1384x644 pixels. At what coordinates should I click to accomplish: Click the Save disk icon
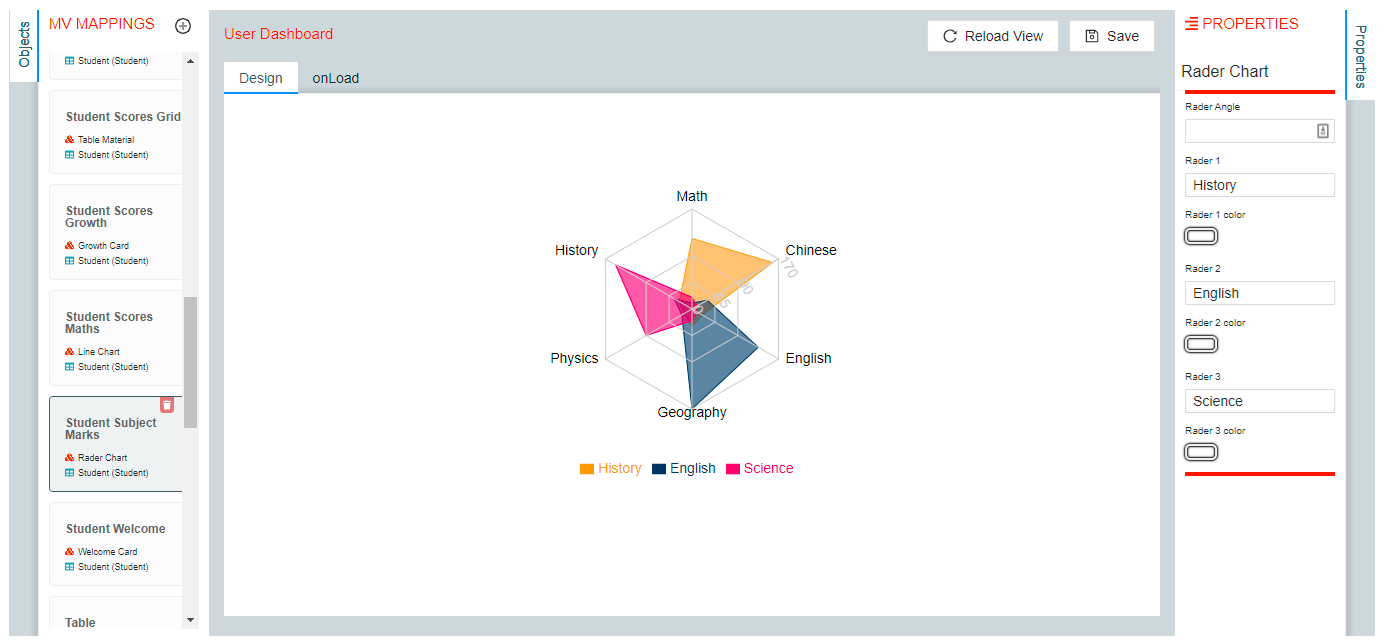(1092, 36)
